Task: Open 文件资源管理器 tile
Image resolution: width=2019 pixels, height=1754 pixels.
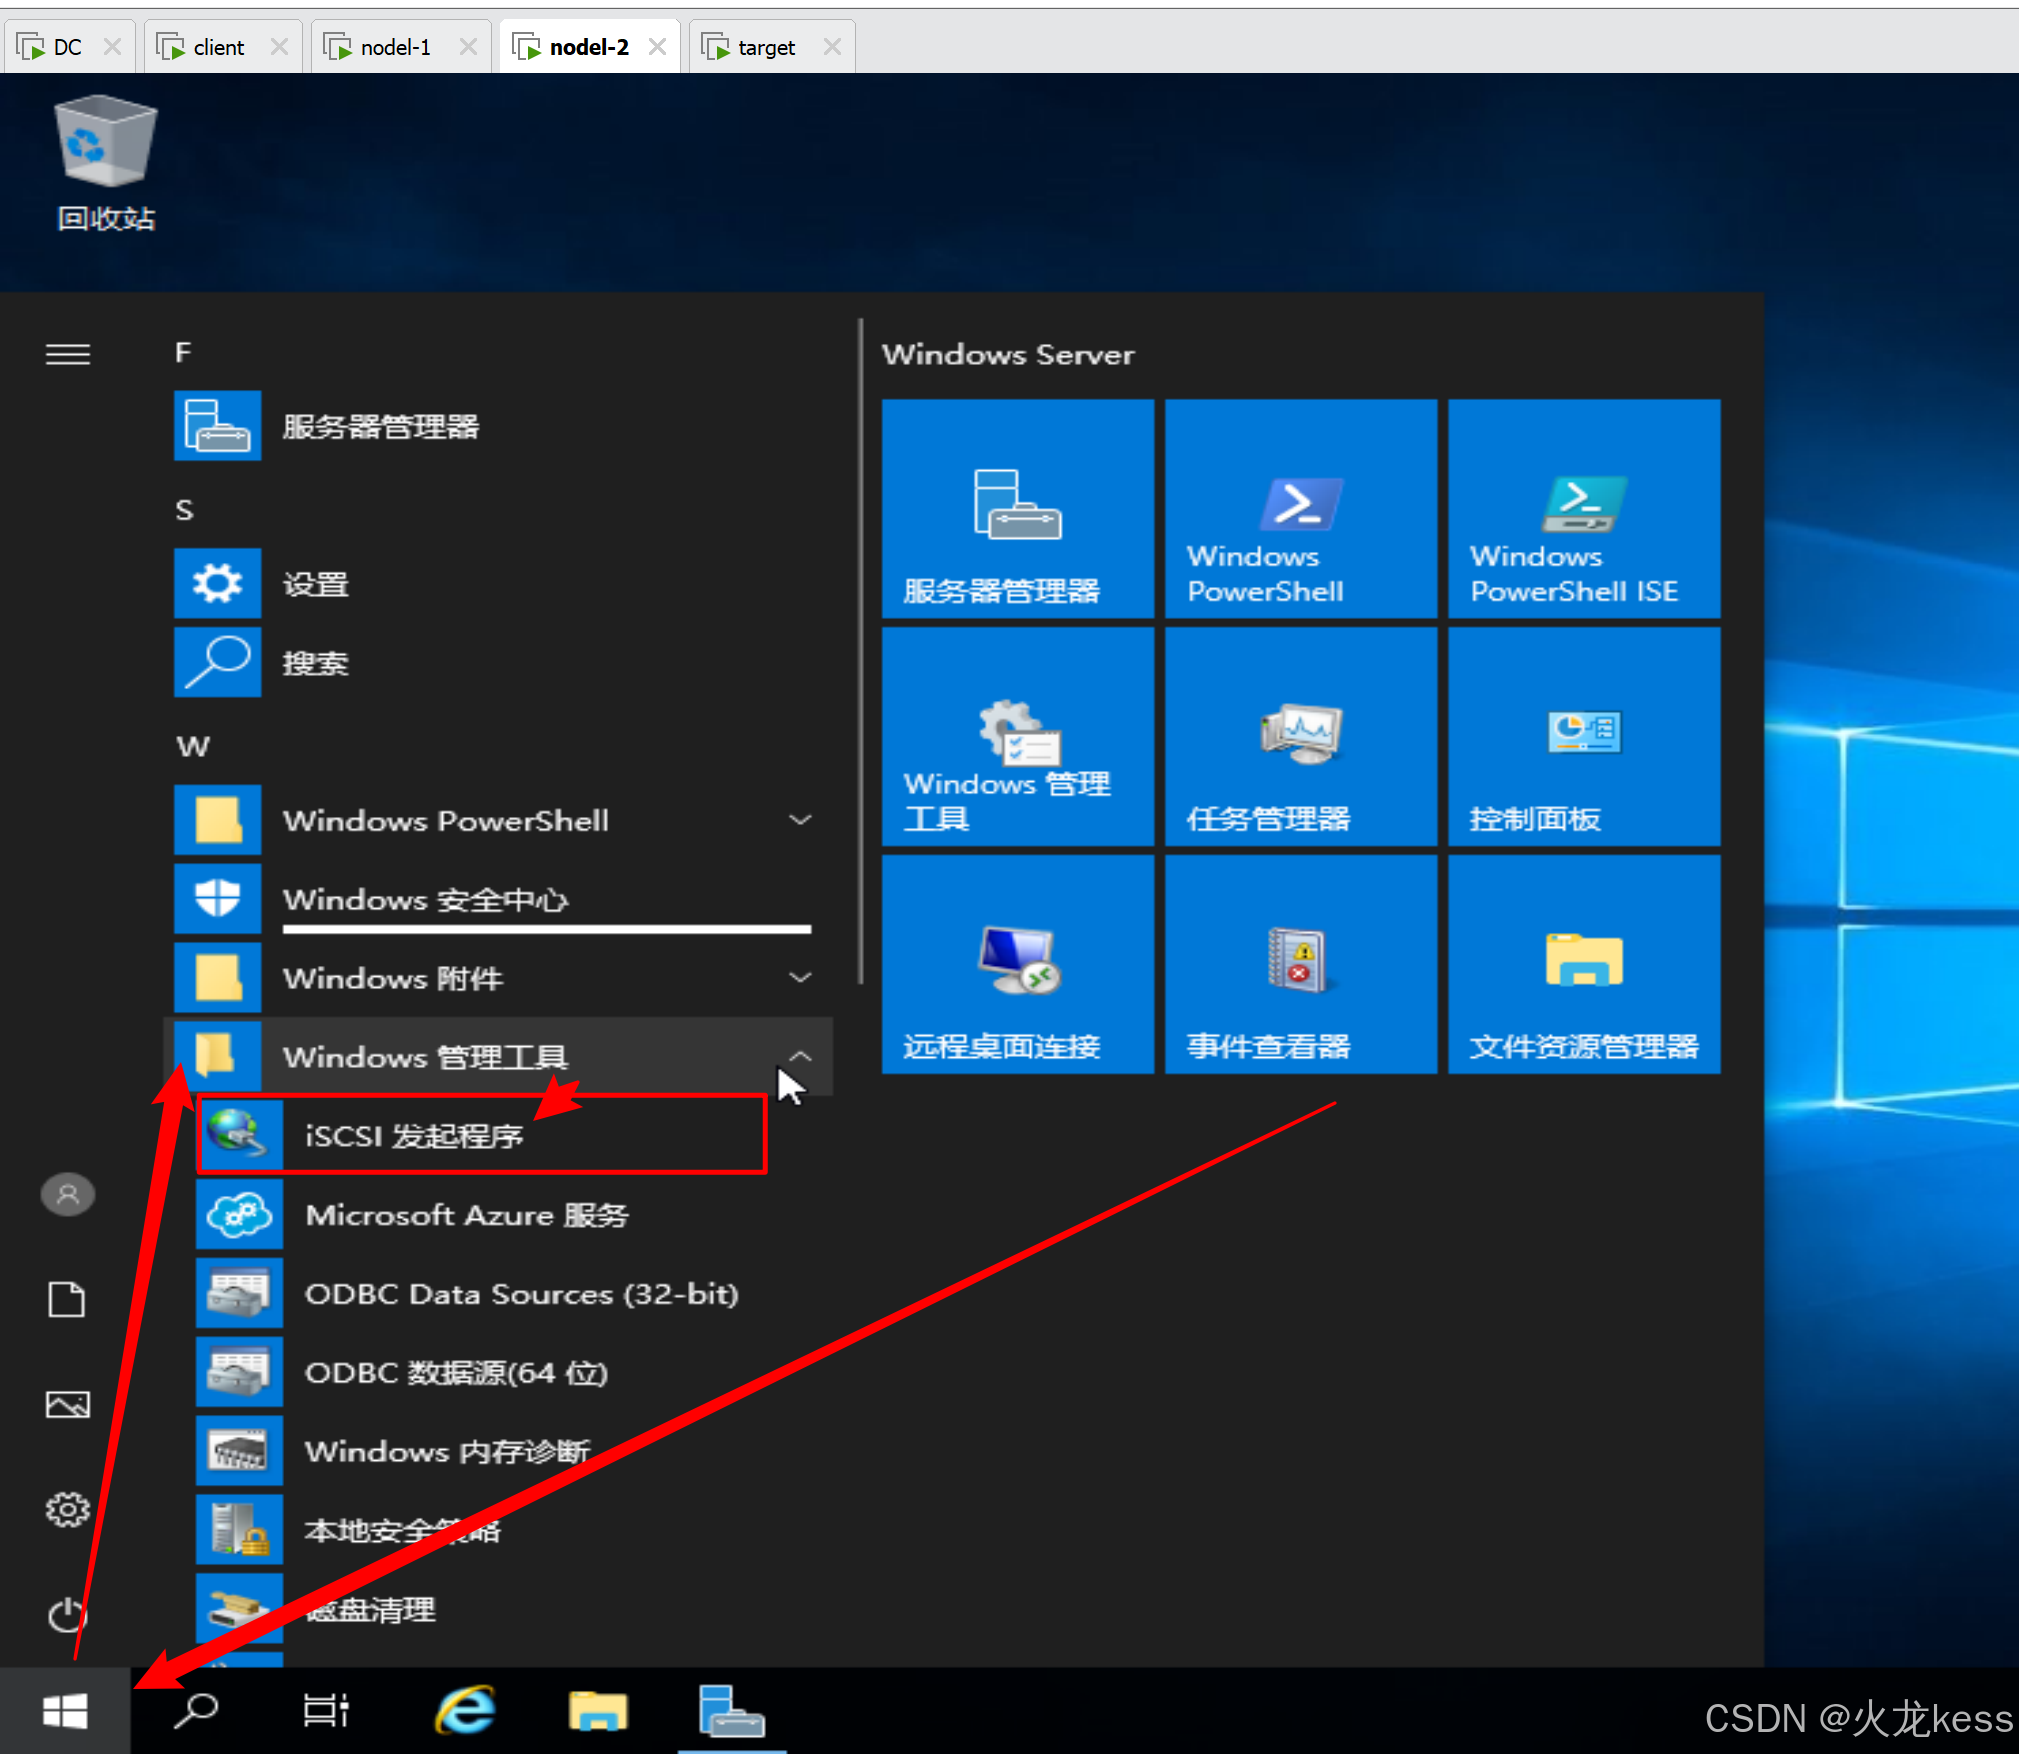Action: coord(1583,965)
